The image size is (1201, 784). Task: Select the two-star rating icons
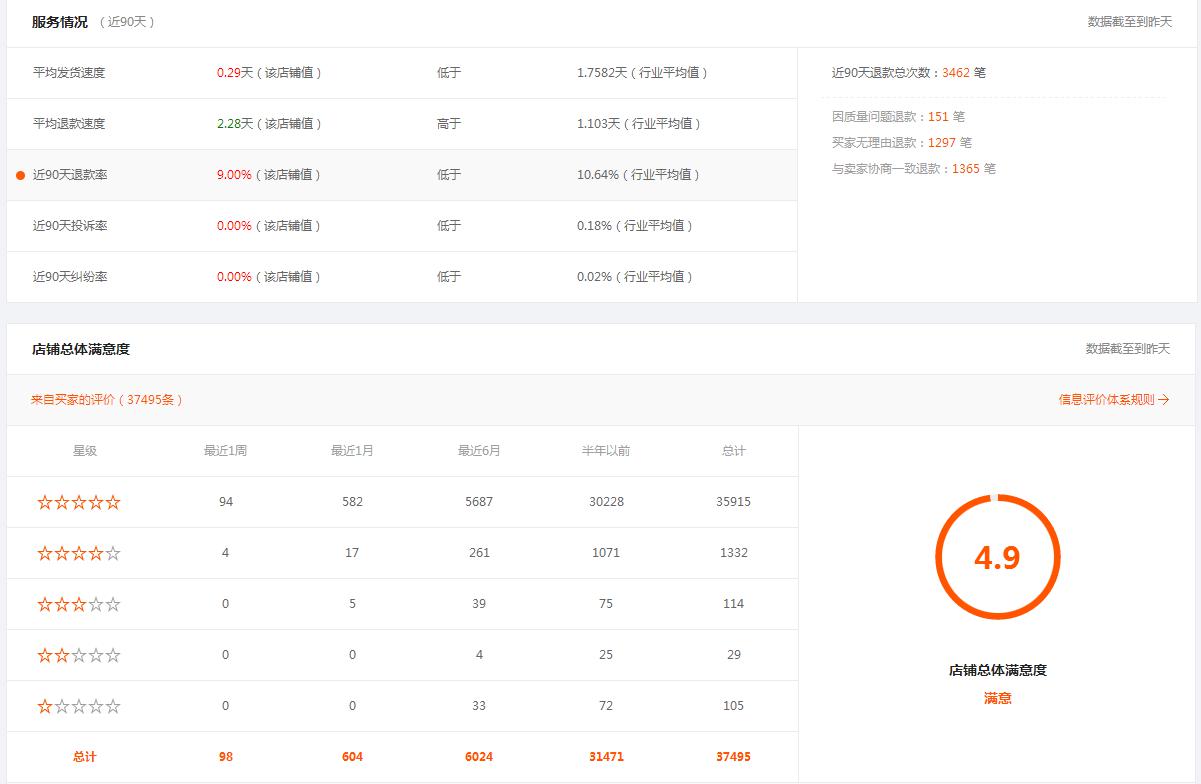[x=79, y=655]
